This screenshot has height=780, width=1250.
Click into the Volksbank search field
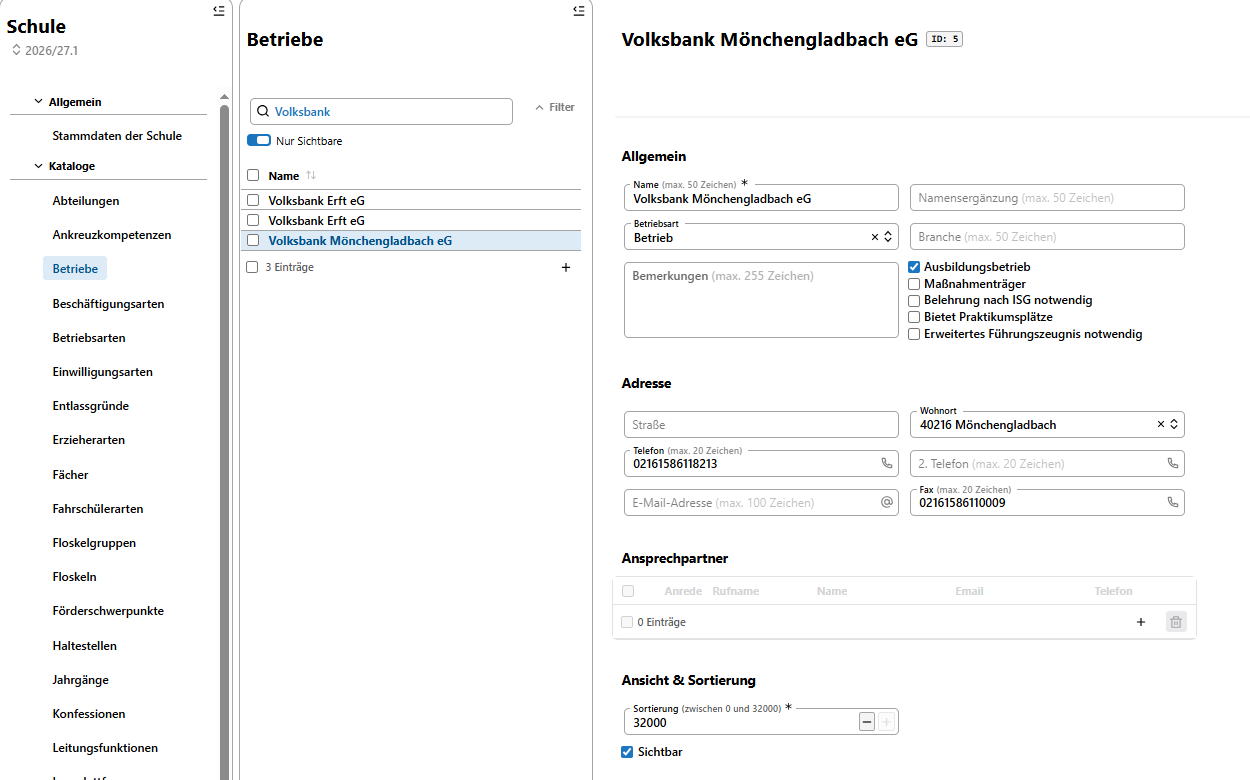[x=381, y=112]
